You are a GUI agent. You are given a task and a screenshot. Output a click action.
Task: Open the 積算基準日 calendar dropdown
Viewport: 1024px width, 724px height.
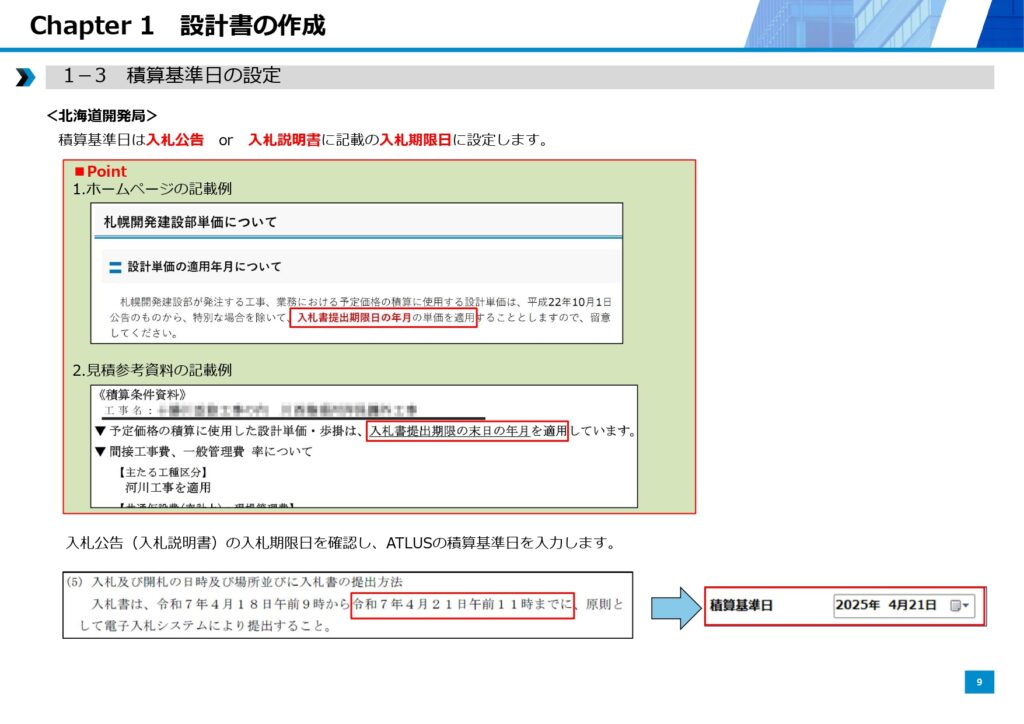[x=960, y=606]
